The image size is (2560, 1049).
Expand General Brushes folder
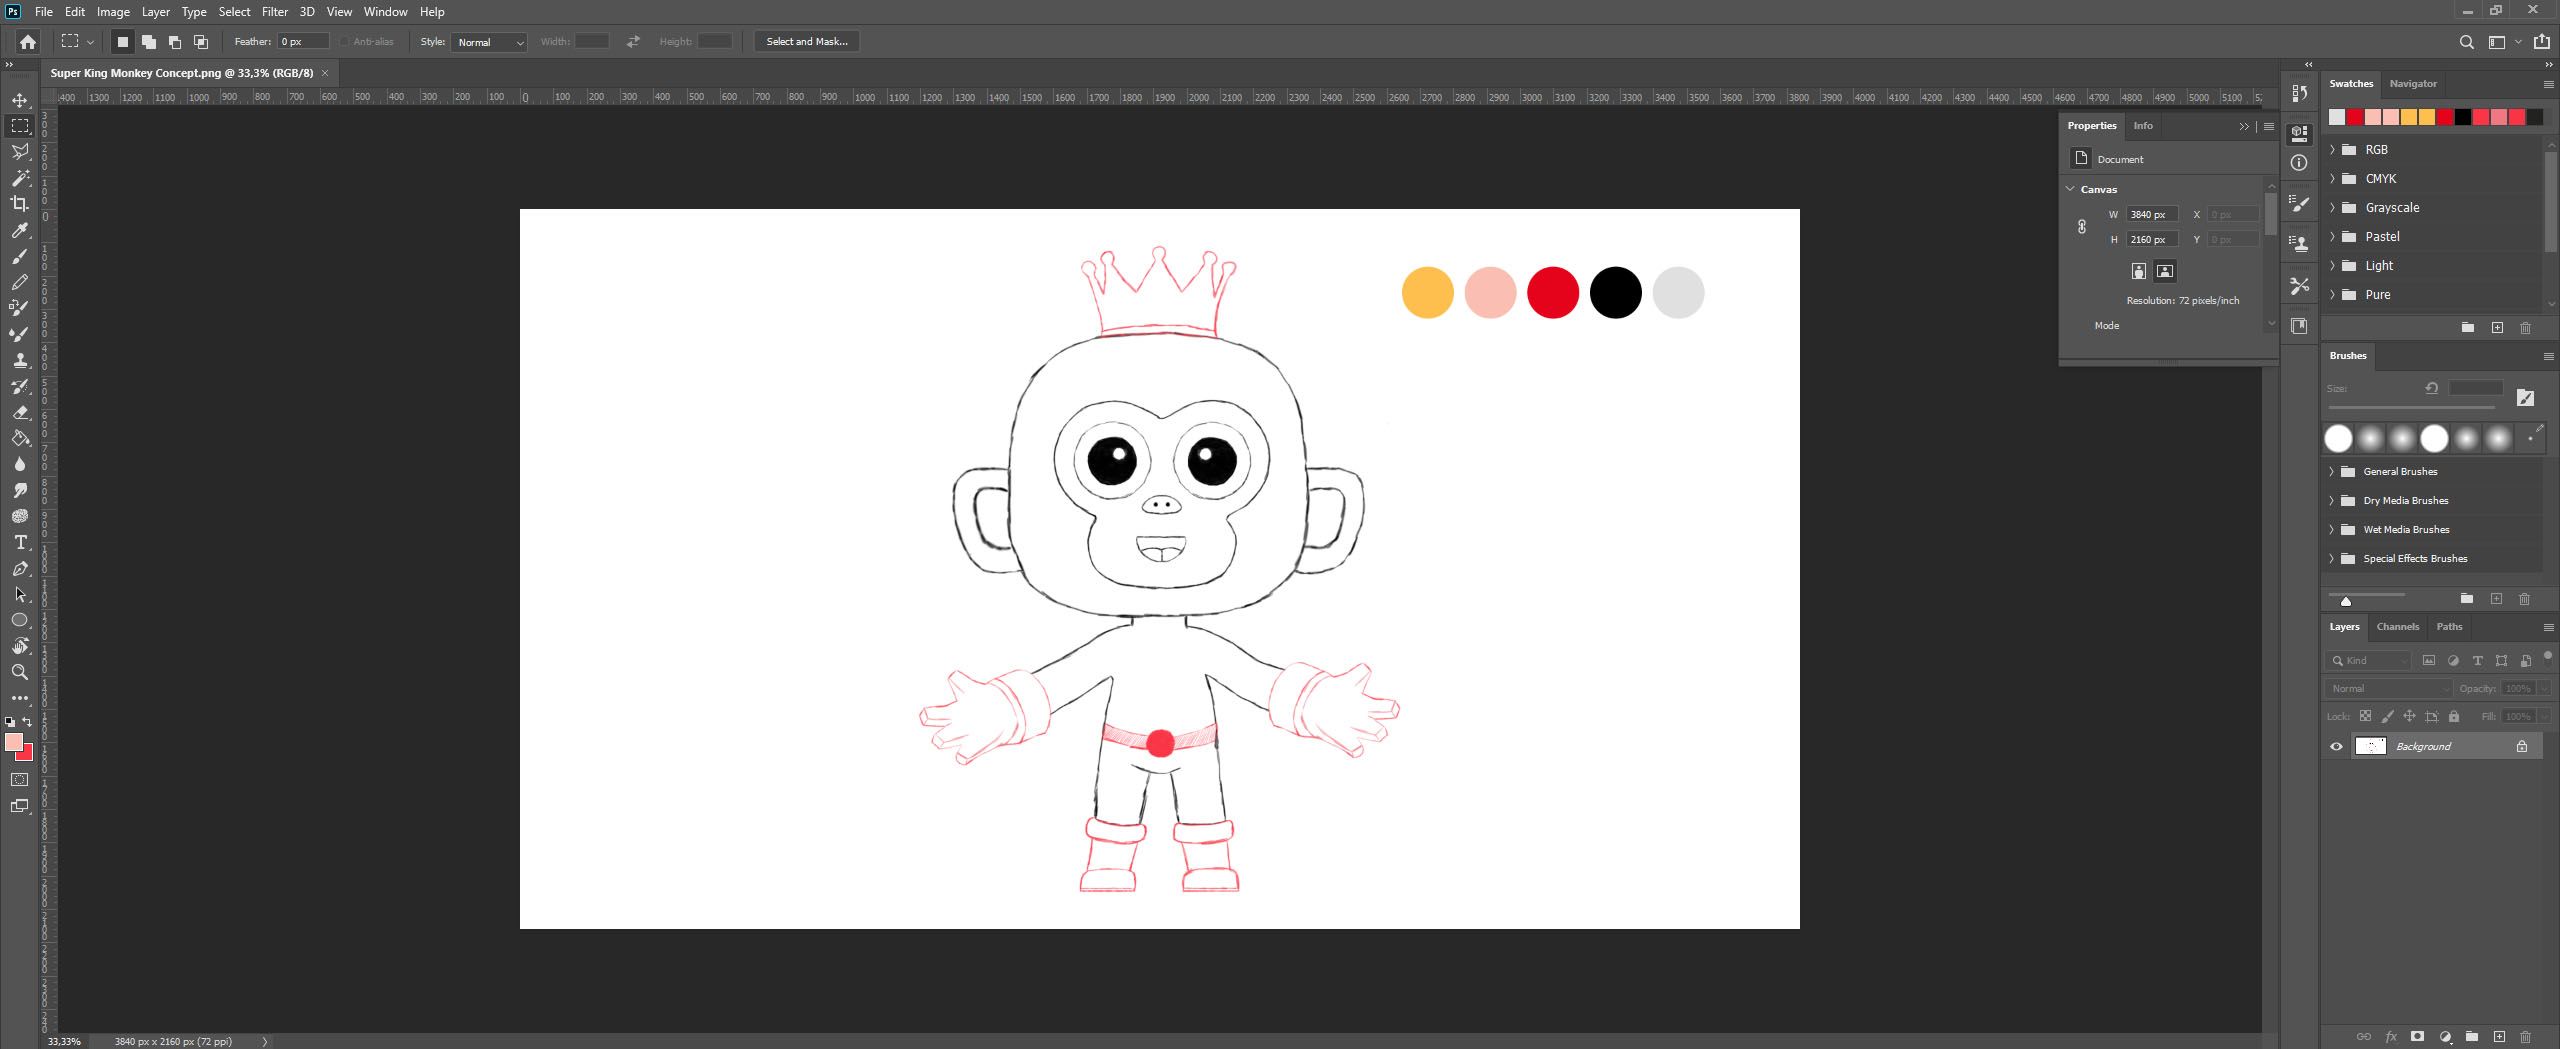tap(2331, 472)
